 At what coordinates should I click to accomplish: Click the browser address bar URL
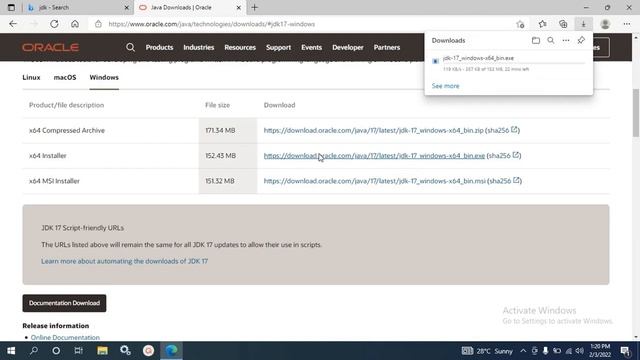point(211,24)
